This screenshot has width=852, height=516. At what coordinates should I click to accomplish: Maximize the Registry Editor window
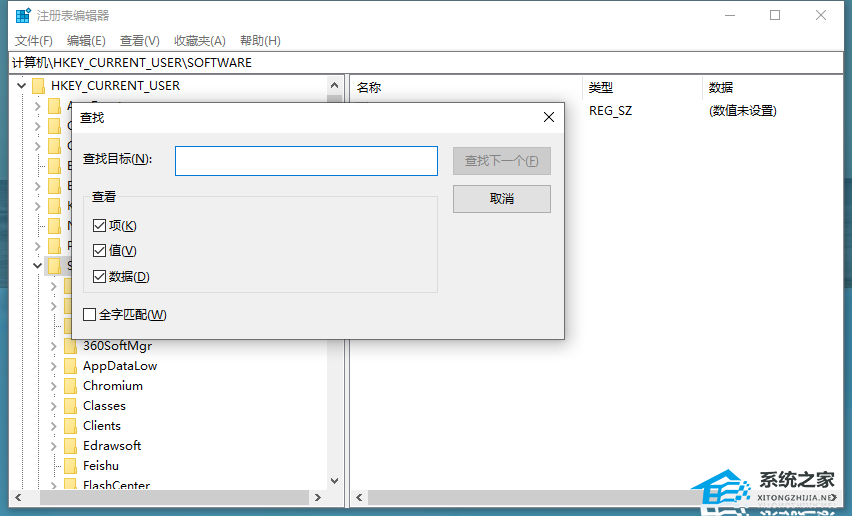click(775, 15)
